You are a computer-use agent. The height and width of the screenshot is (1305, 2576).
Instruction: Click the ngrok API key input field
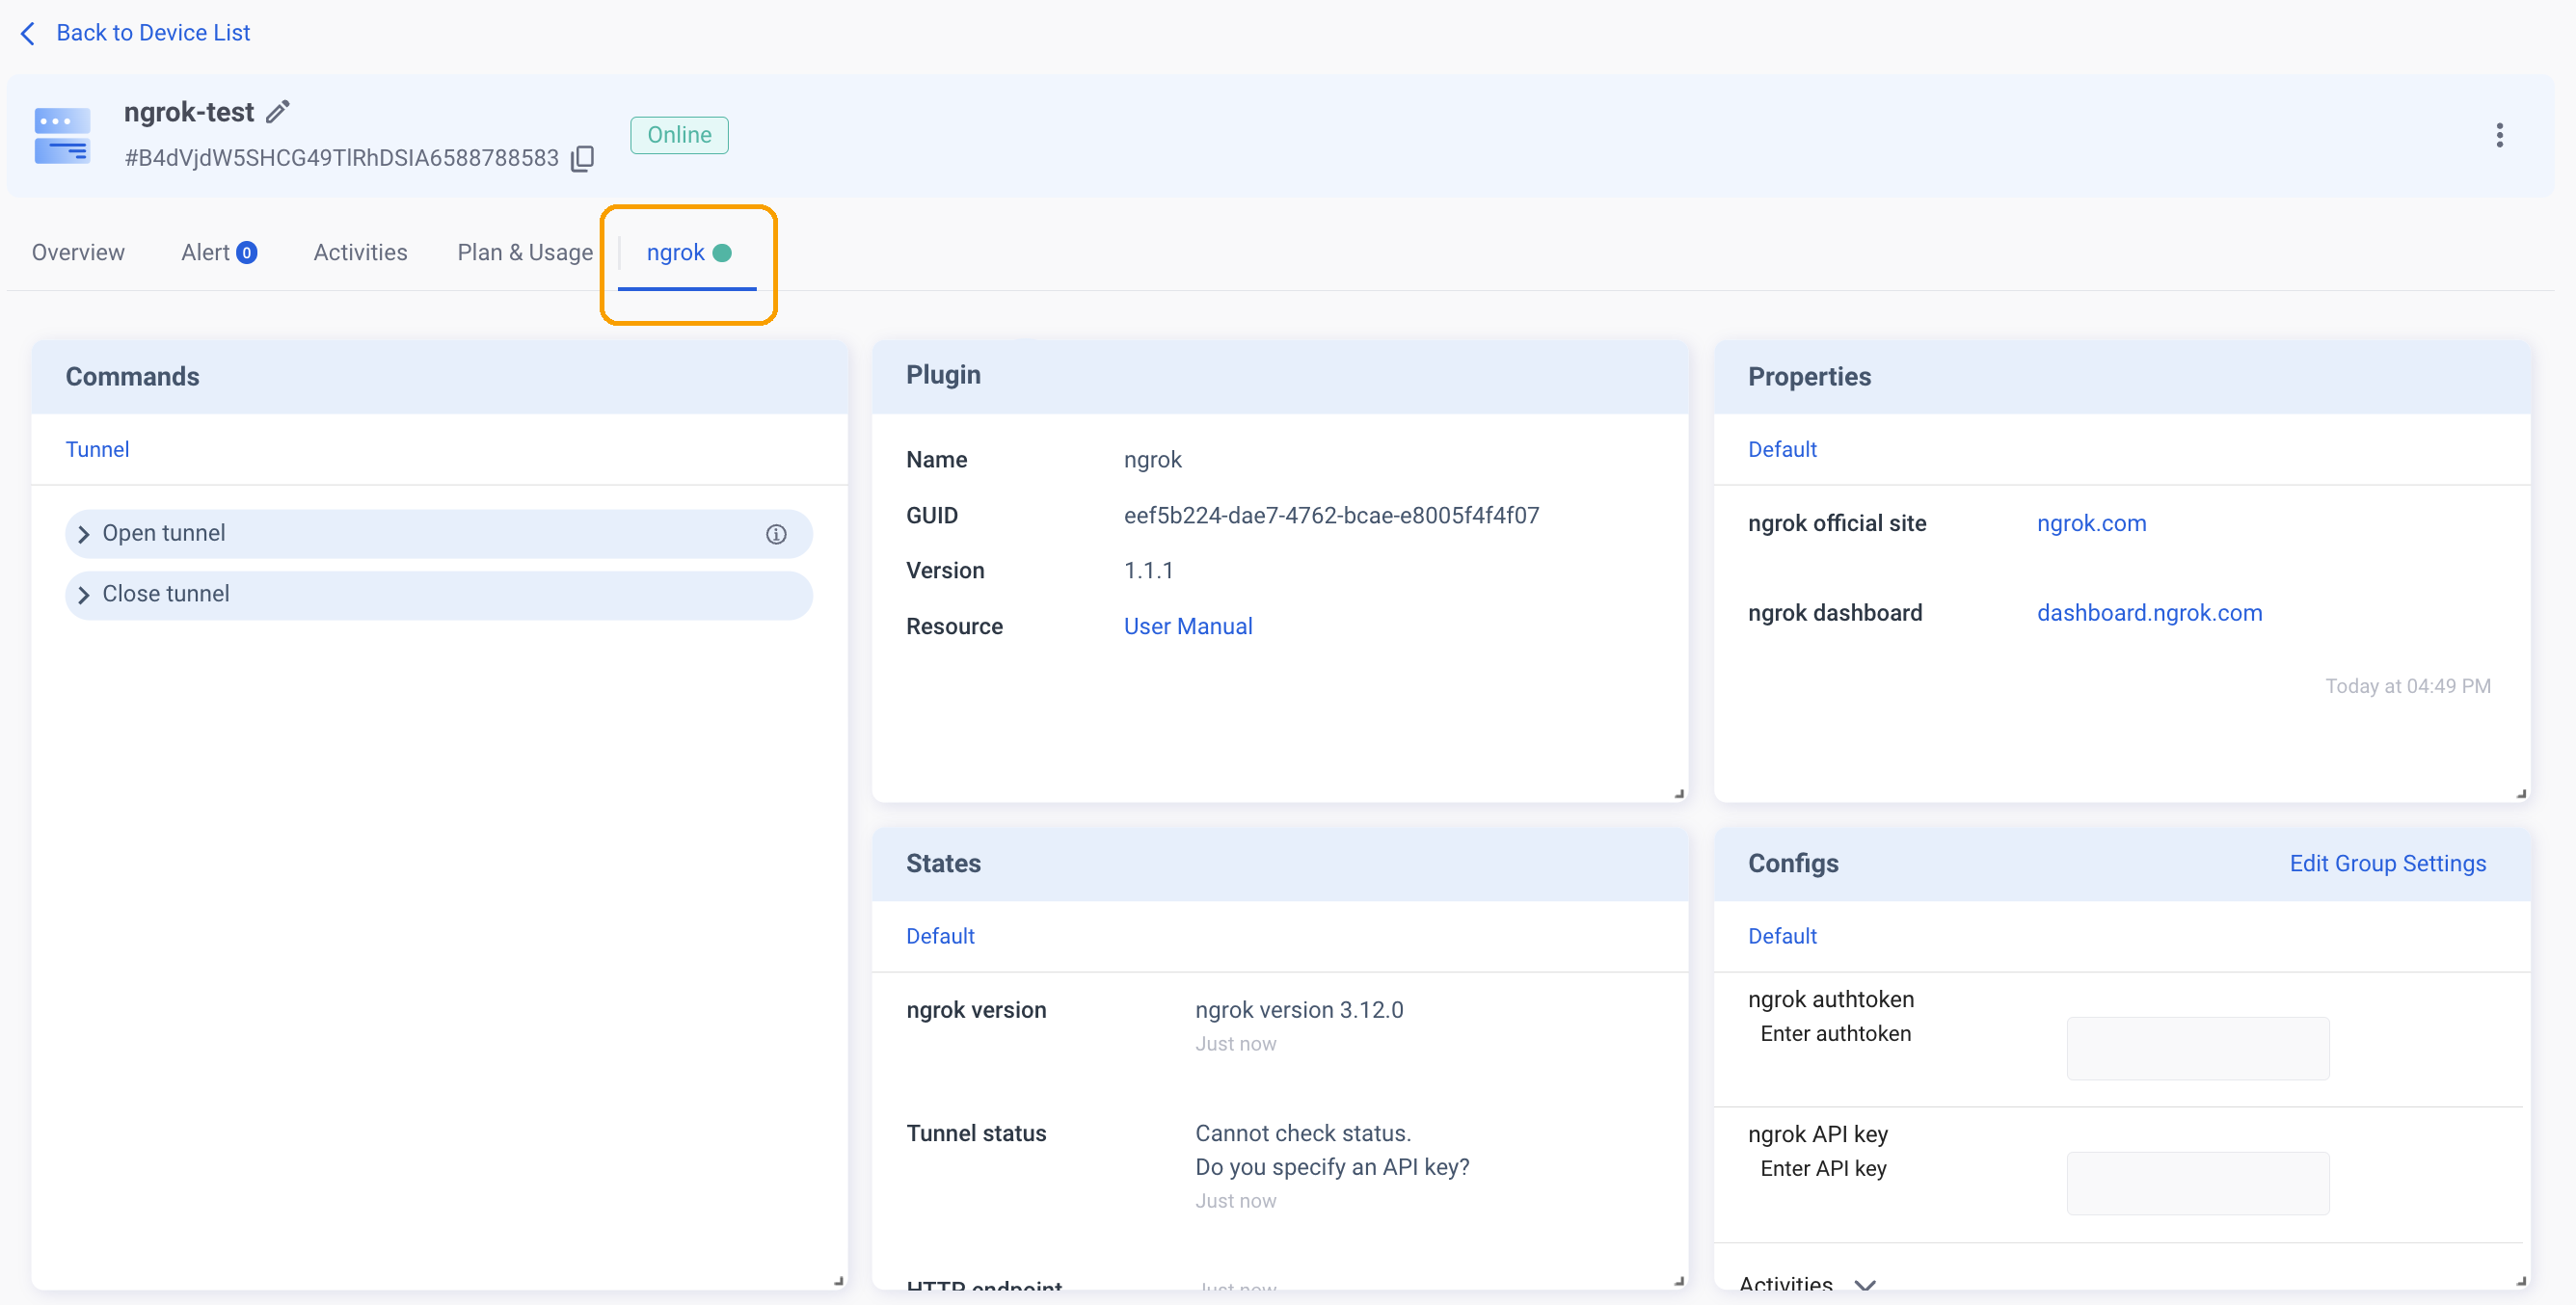click(2197, 1184)
